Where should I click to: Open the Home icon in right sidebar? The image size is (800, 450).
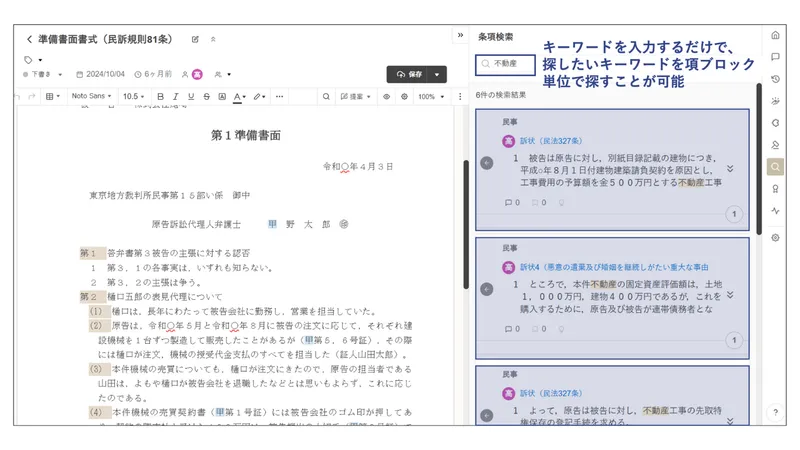(x=775, y=35)
